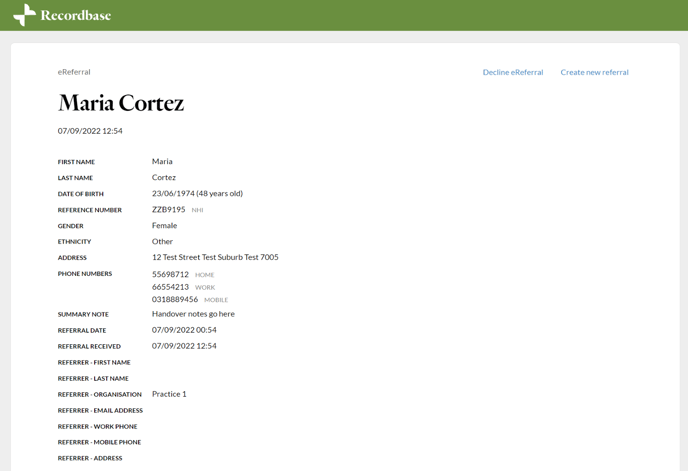The height and width of the screenshot is (471, 688).
Task: Select first name value Maria
Action: coord(162,162)
